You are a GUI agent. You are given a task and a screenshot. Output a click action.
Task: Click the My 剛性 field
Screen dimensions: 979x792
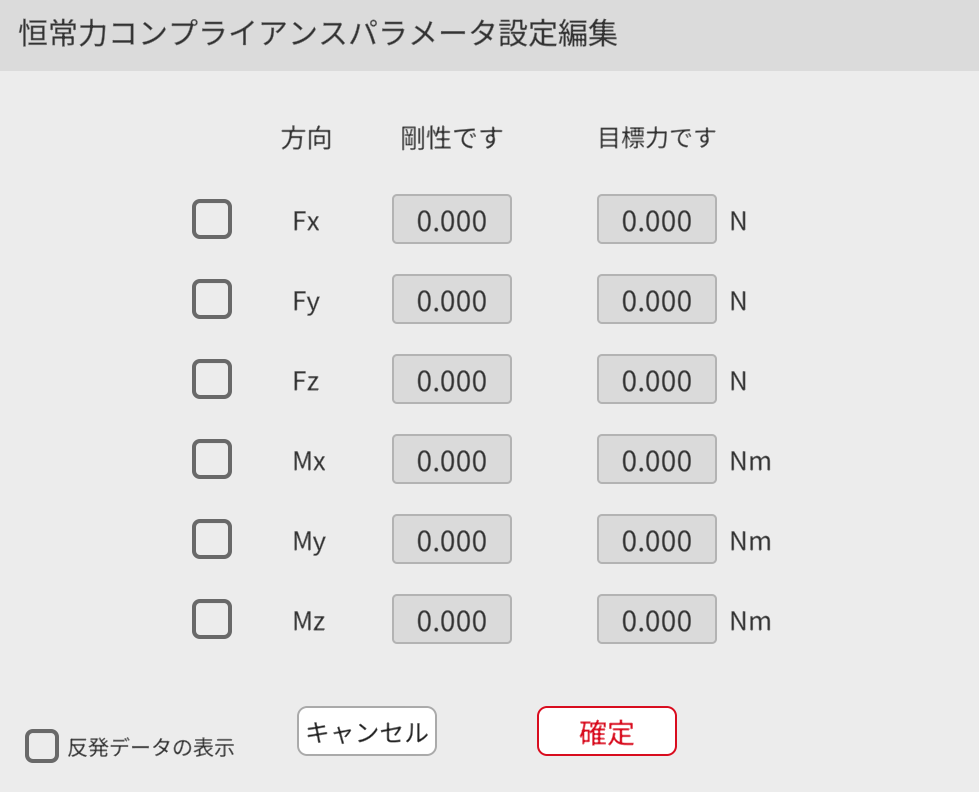[452, 540]
